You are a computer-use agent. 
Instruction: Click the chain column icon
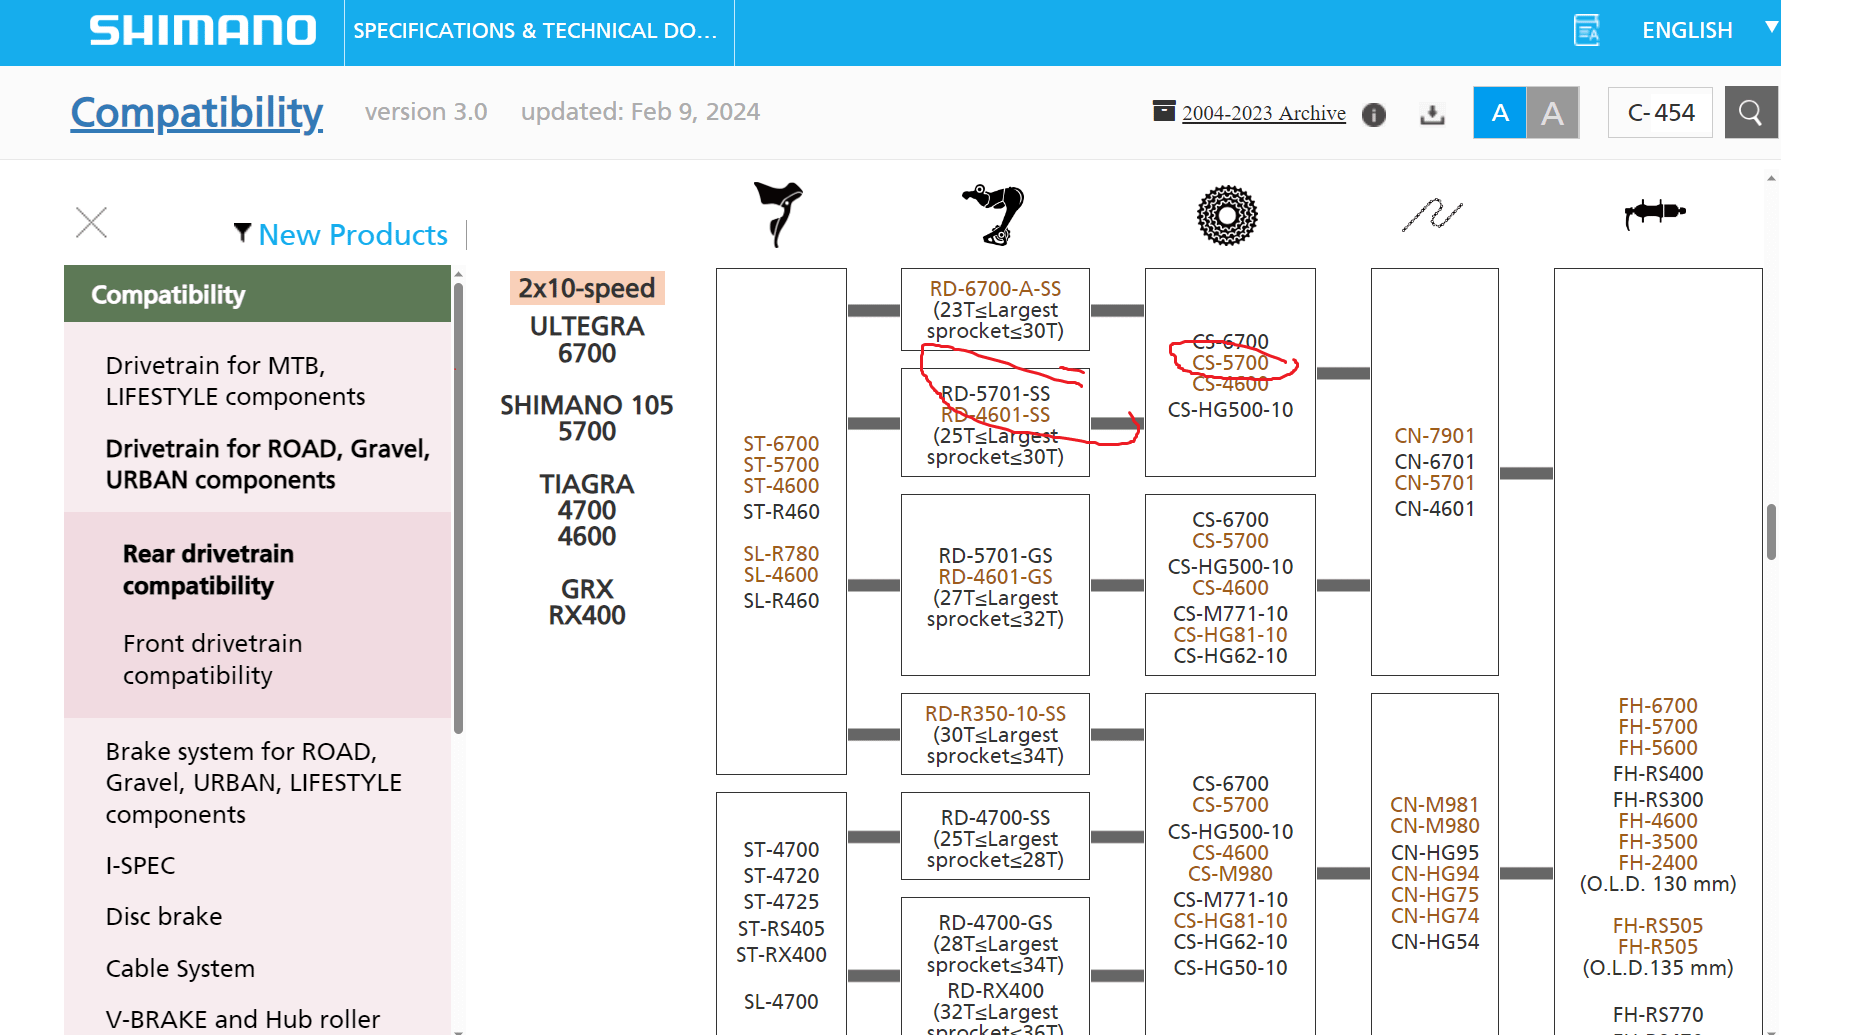[1432, 214]
